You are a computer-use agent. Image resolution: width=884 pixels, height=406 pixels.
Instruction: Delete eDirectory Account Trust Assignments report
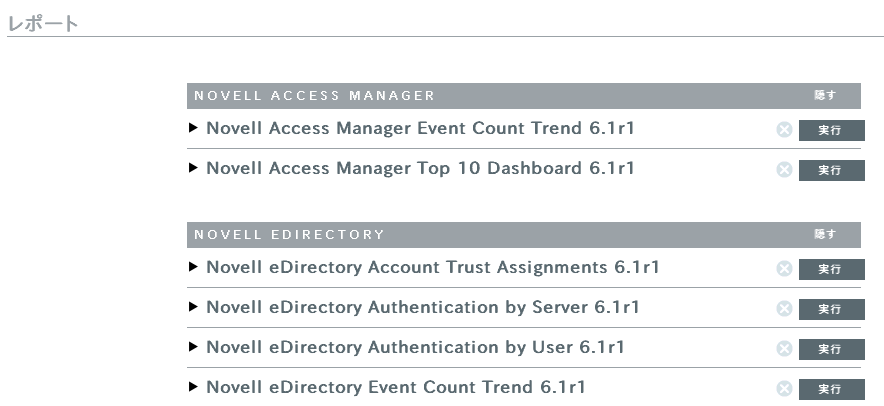pyautogui.click(x=784, y=269)
